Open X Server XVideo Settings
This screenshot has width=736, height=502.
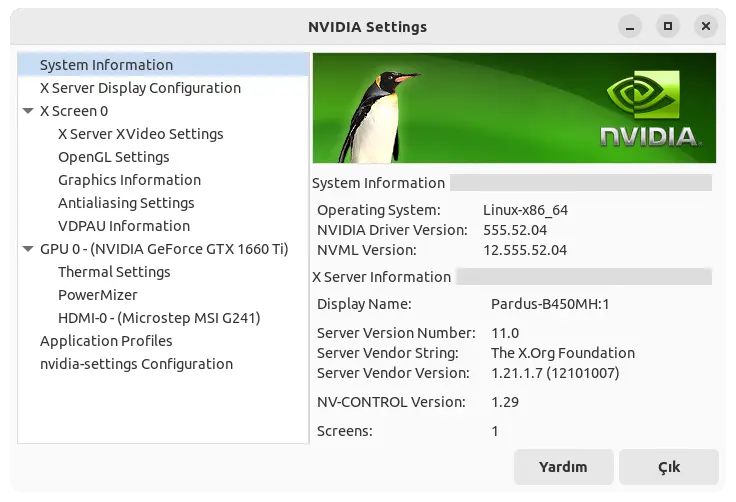[140, 134]
